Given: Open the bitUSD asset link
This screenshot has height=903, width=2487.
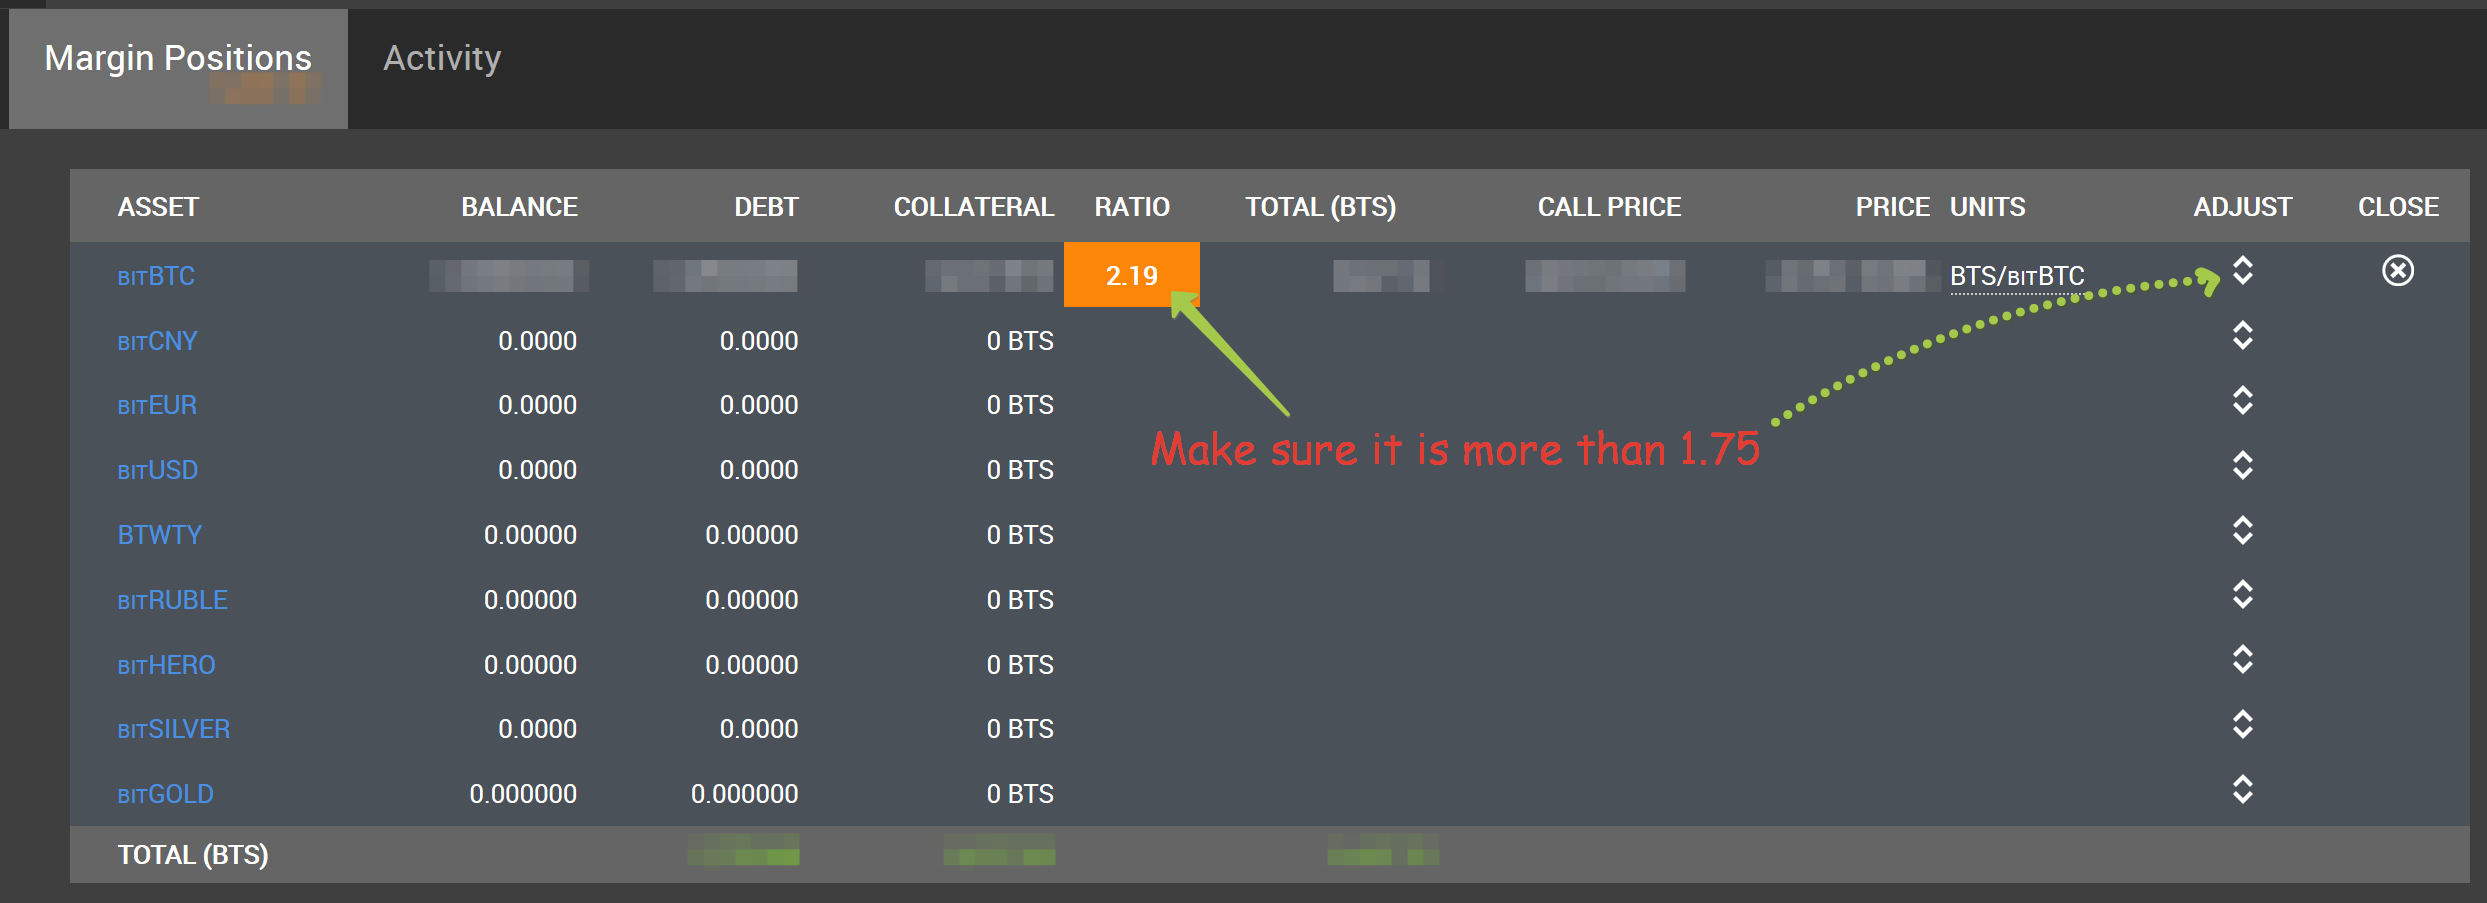Looking at the screenshot, I should coord(158,471).
